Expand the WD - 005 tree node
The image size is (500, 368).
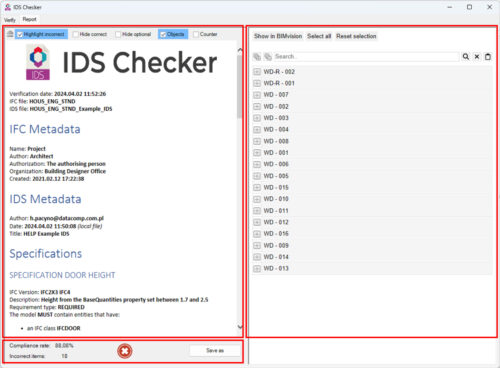(x=257, y=176)
